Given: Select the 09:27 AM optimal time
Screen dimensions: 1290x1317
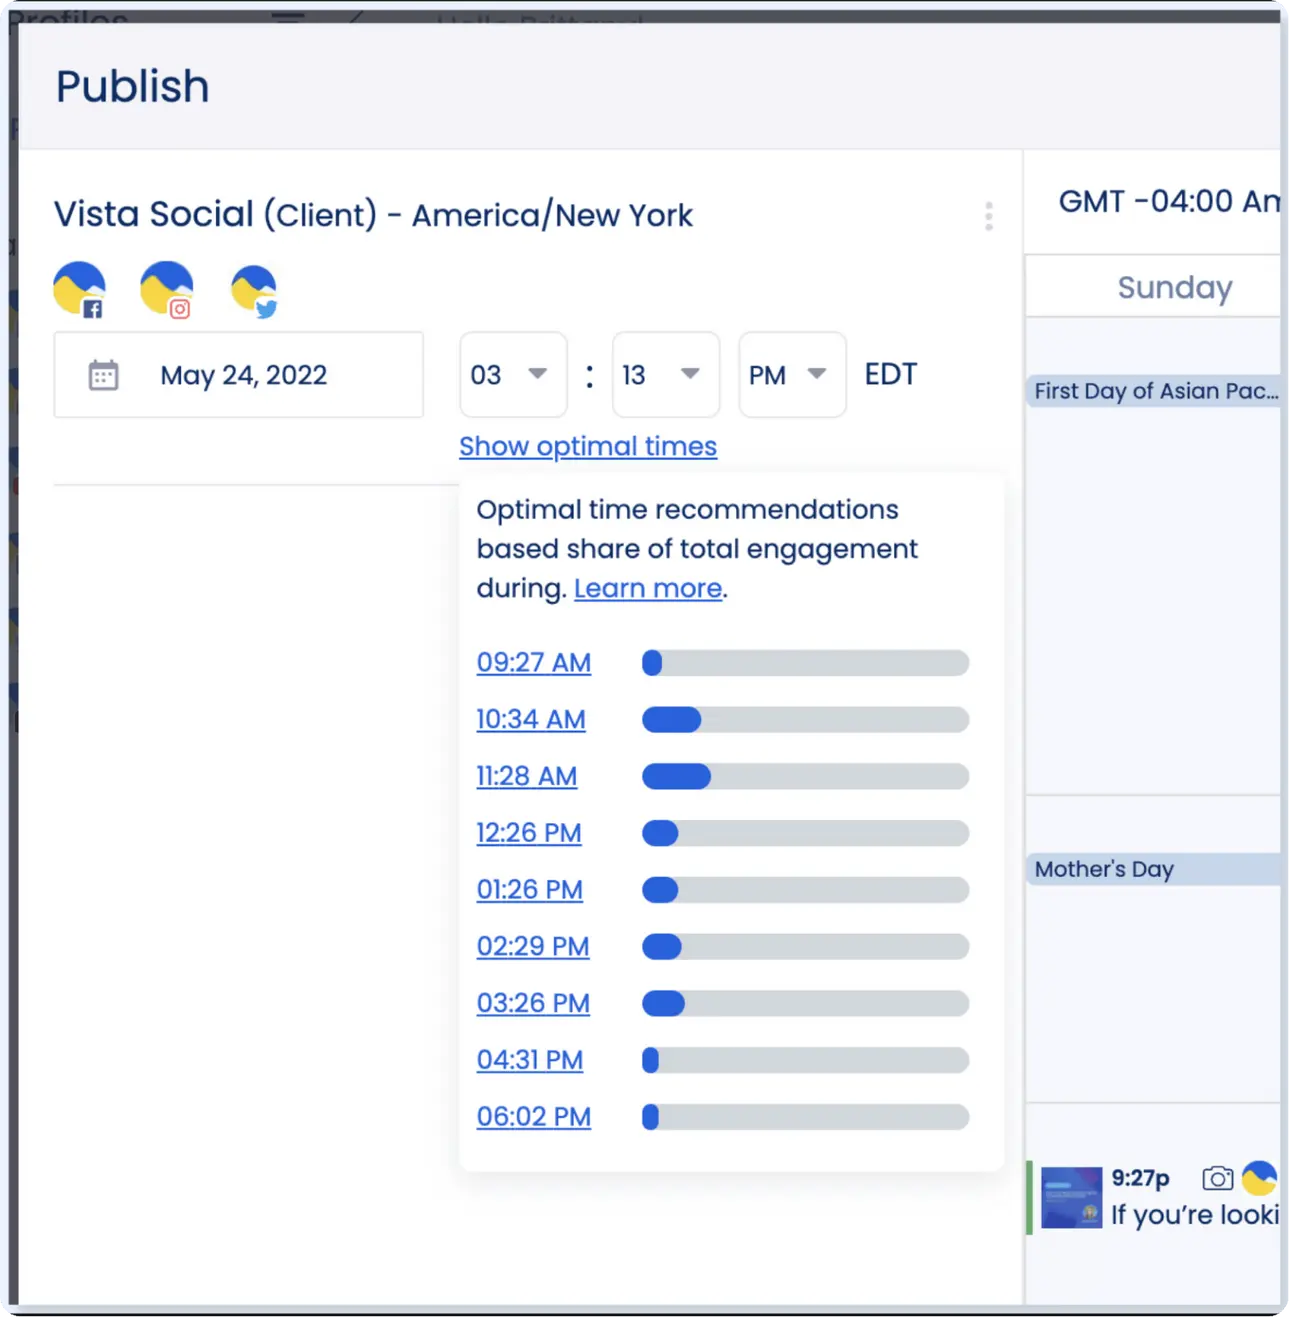Looking at the screenshot, I should click(533, 662).
